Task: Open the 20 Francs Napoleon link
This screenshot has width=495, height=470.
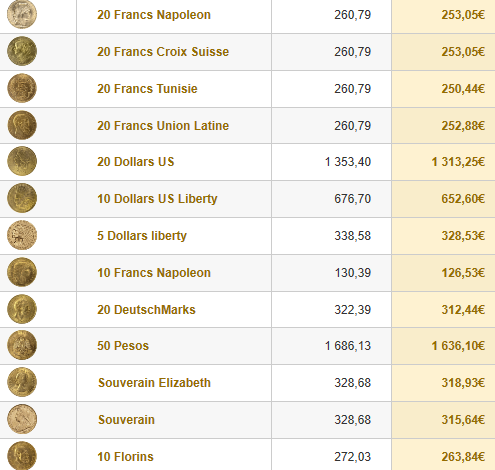Action: 154,15
